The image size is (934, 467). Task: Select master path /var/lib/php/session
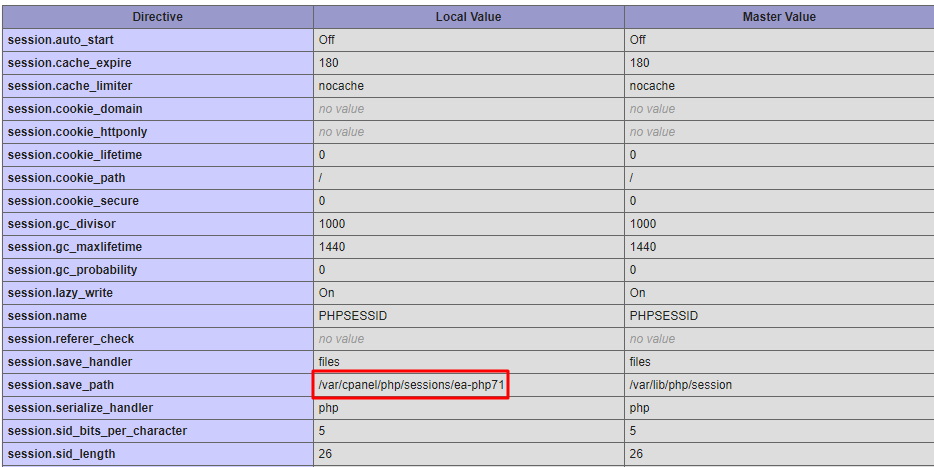681,385
